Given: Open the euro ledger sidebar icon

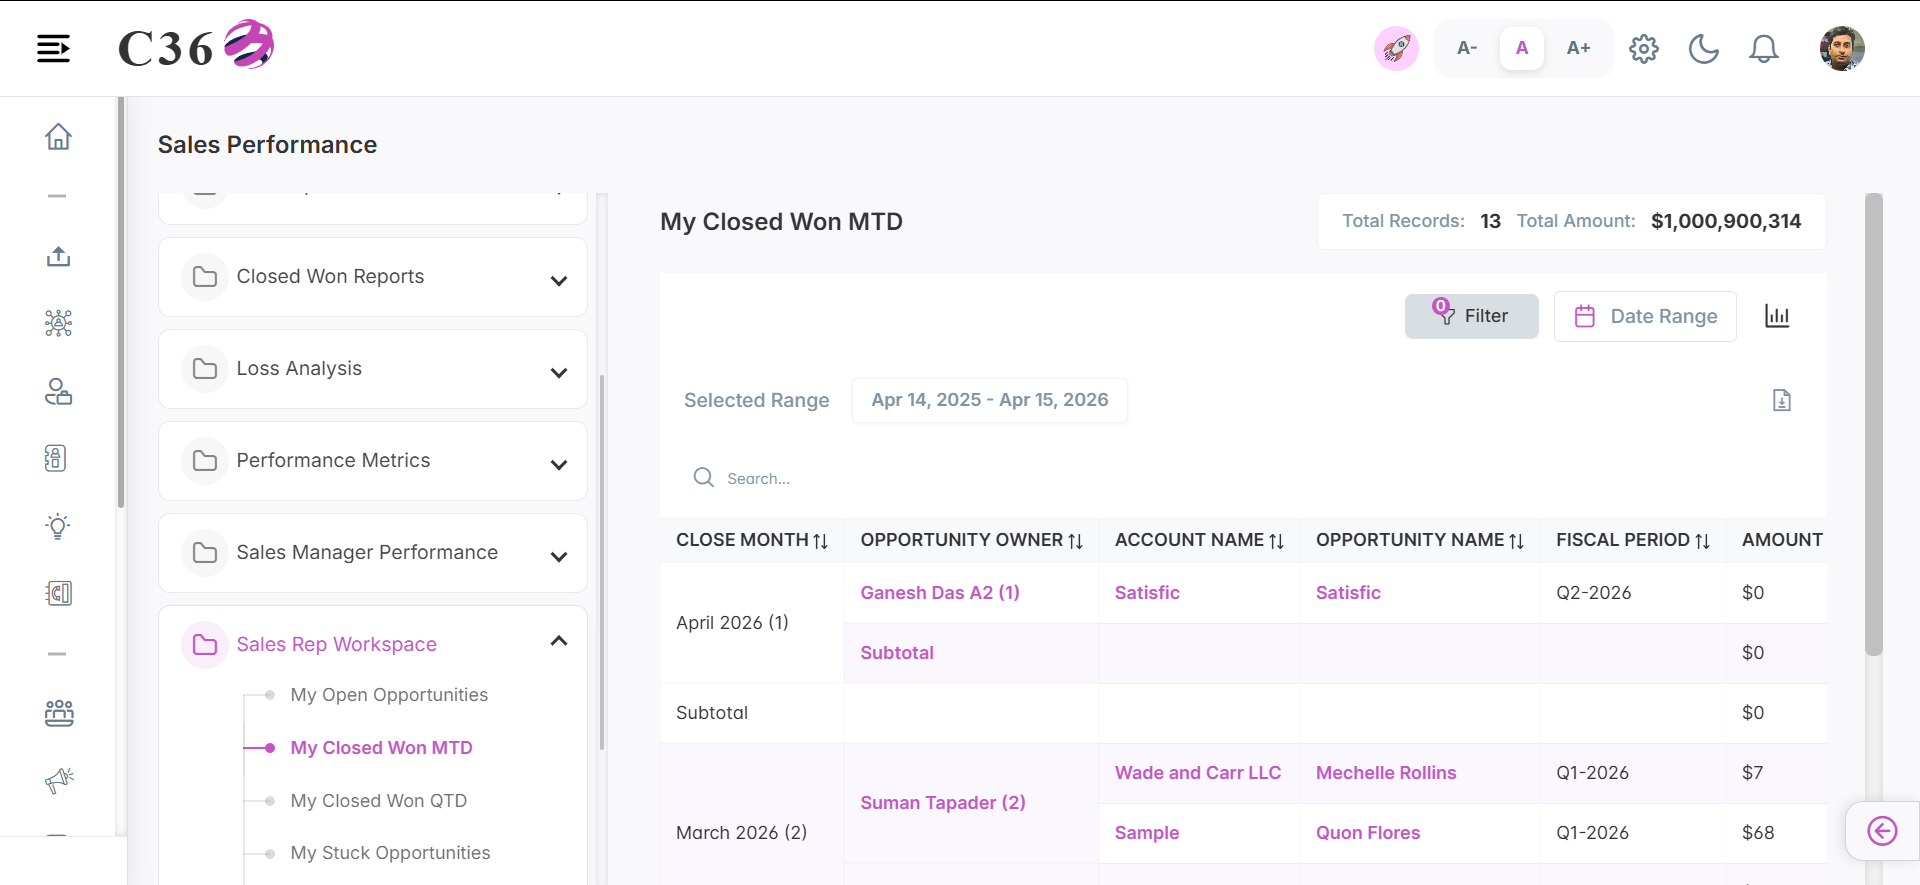Looking at the screenshot, I should (58, 593).
